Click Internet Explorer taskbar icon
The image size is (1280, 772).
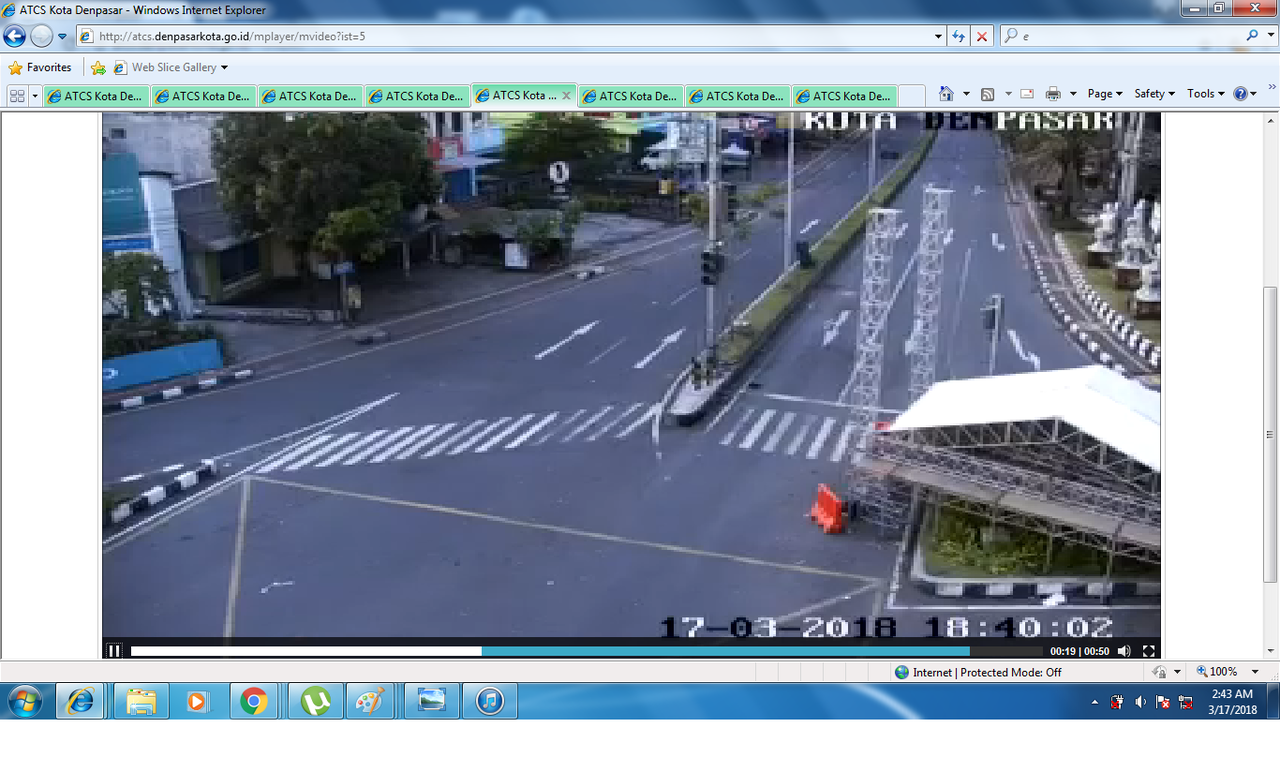[80, 702]
